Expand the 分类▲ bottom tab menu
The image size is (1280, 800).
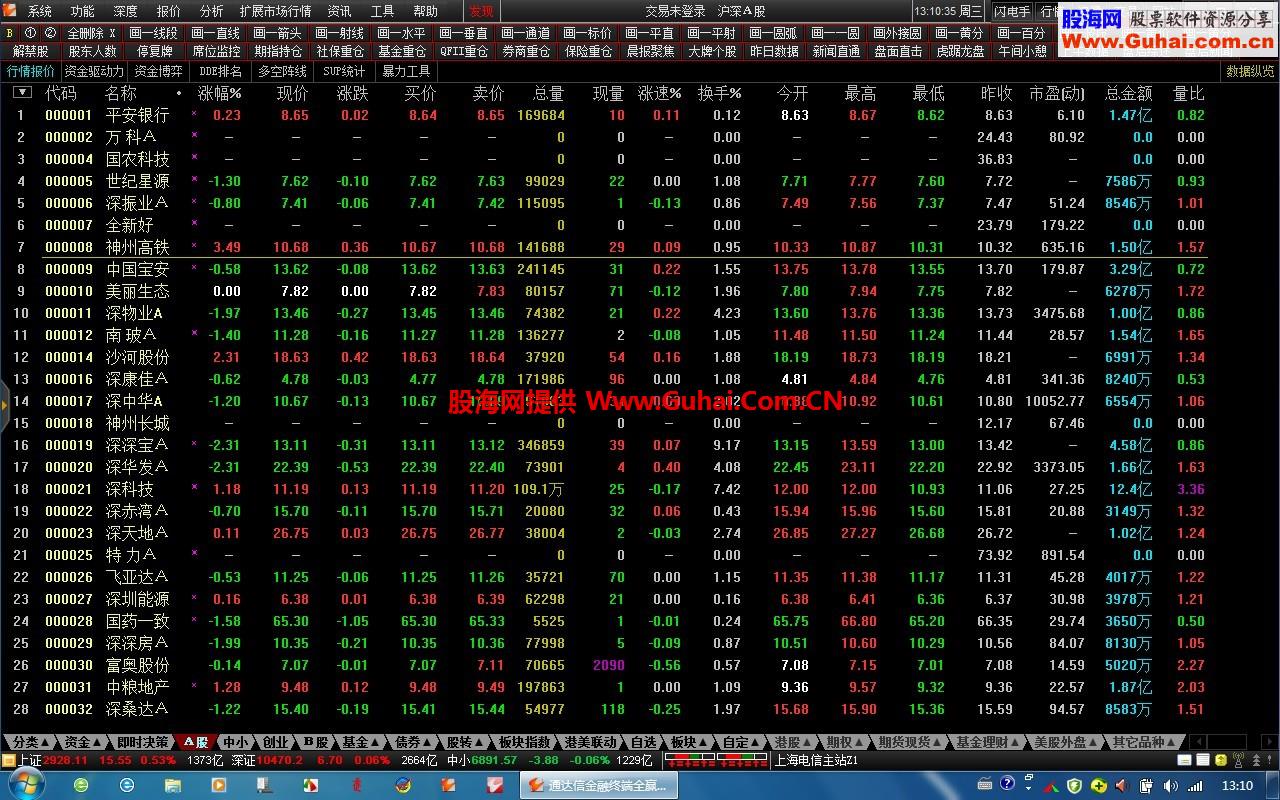(31, 742)
